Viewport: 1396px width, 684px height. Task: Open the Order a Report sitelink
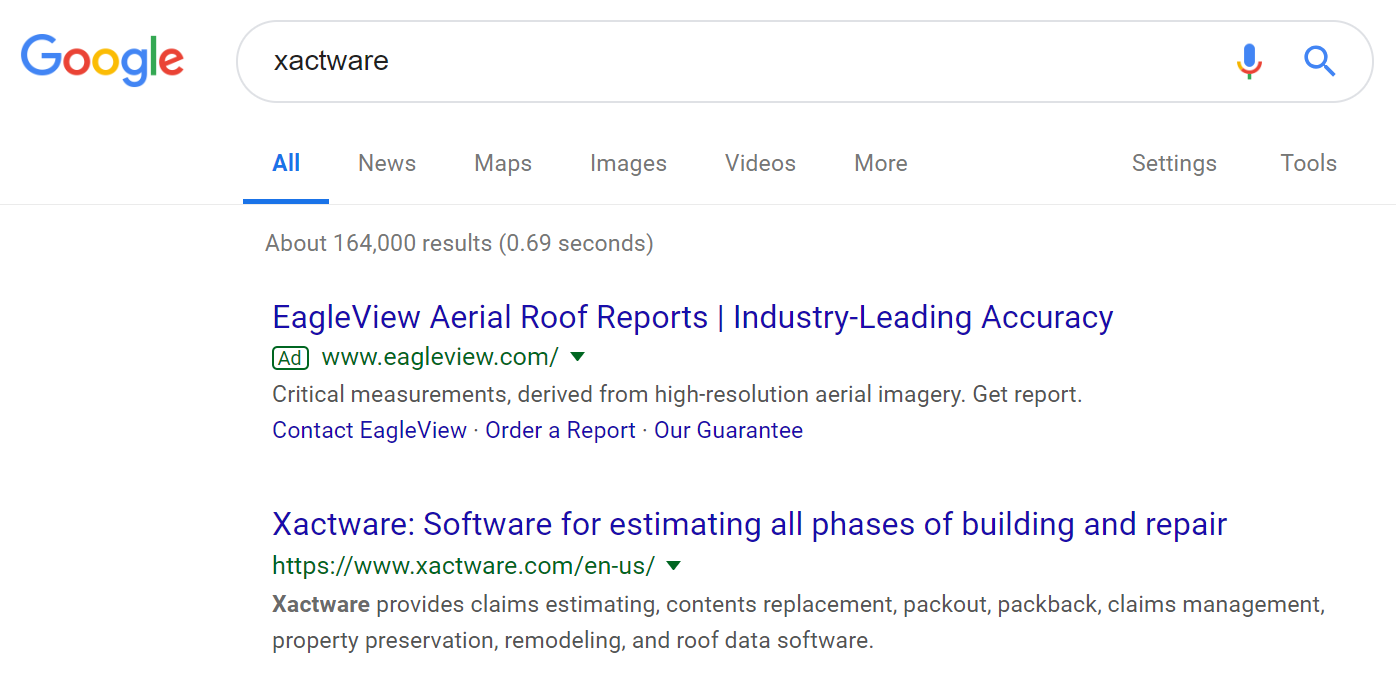pos(560,430)
